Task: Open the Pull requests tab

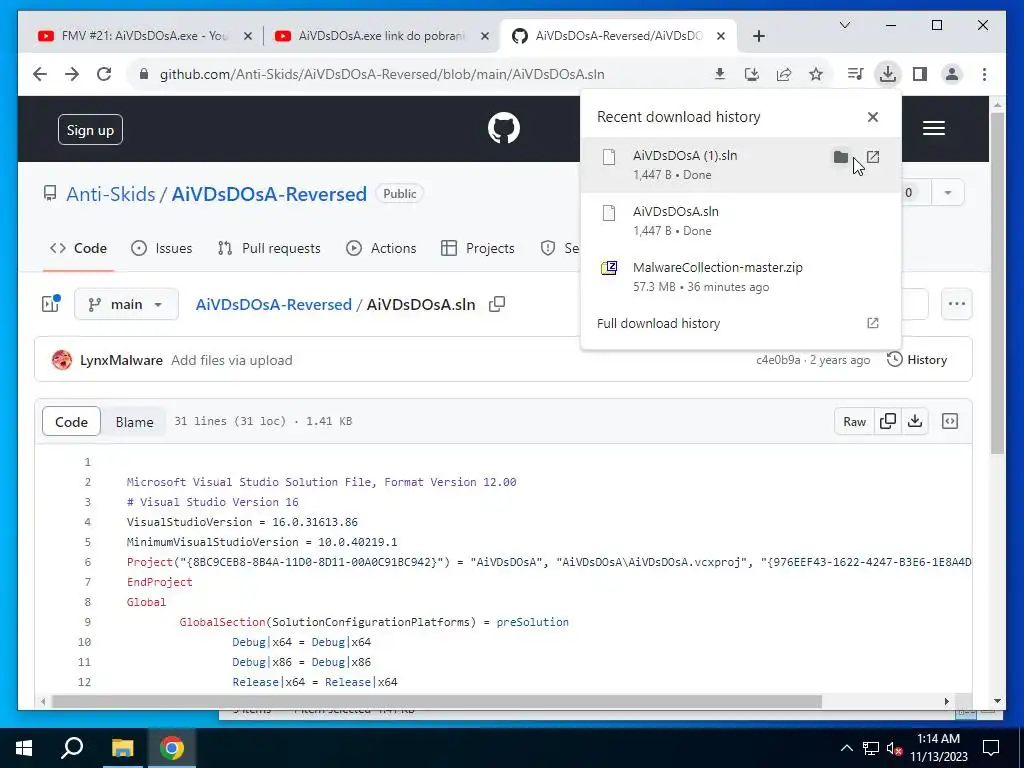Action: (269, 248)
